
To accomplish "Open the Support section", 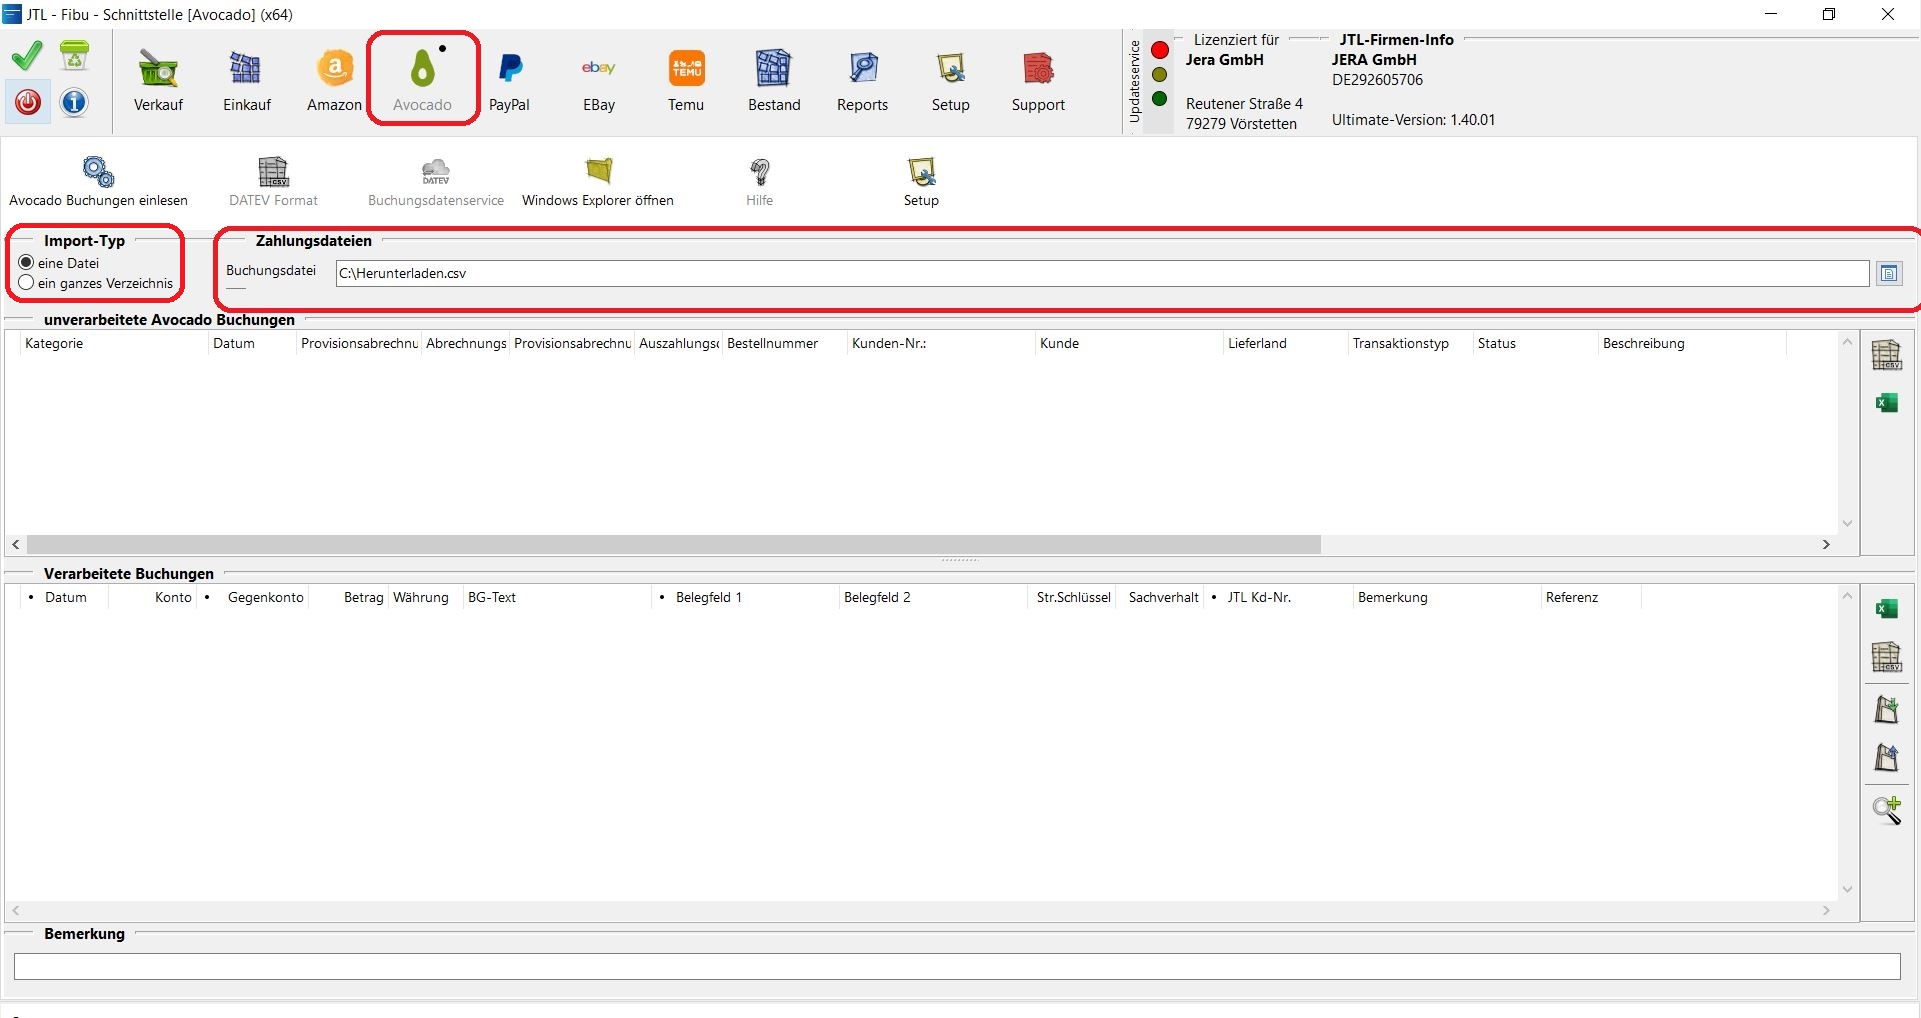I will [x=1038, y=80].
